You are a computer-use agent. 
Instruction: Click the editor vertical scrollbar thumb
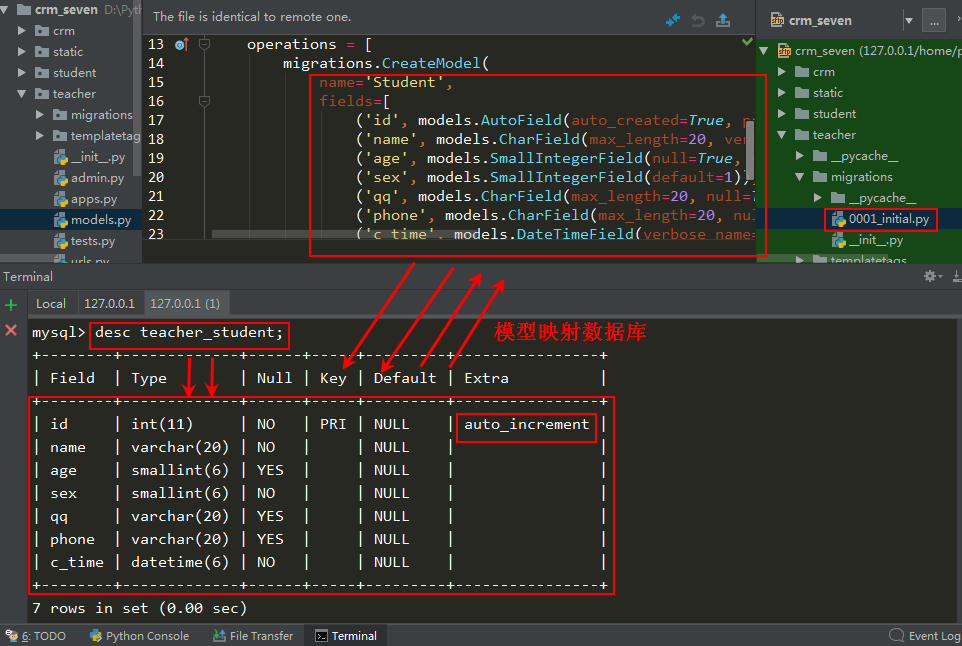click(x=750, y=150)
